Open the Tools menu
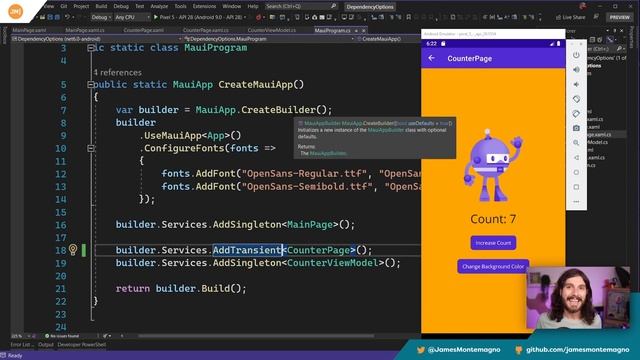Viewport: 640px width, 360px height. pyautogui.click(x=180, y=6)
